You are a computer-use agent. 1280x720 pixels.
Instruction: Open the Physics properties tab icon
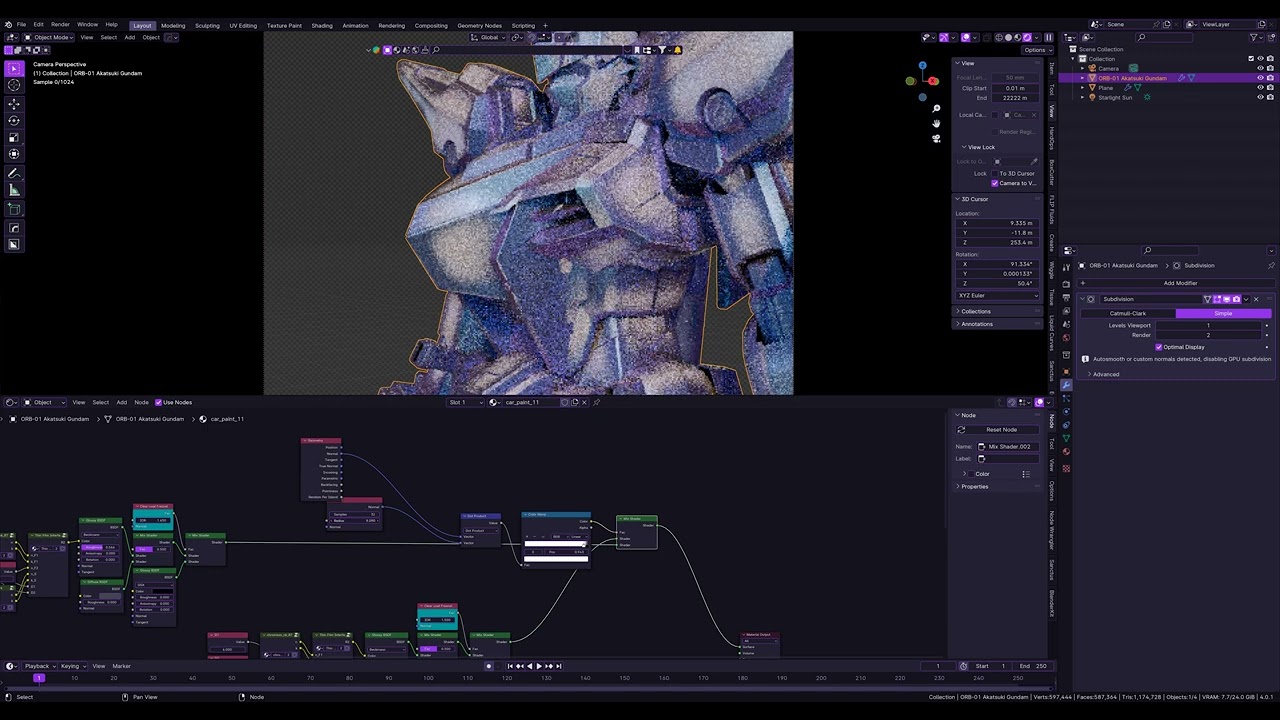pyautogui.click(x=1066, y=413)
